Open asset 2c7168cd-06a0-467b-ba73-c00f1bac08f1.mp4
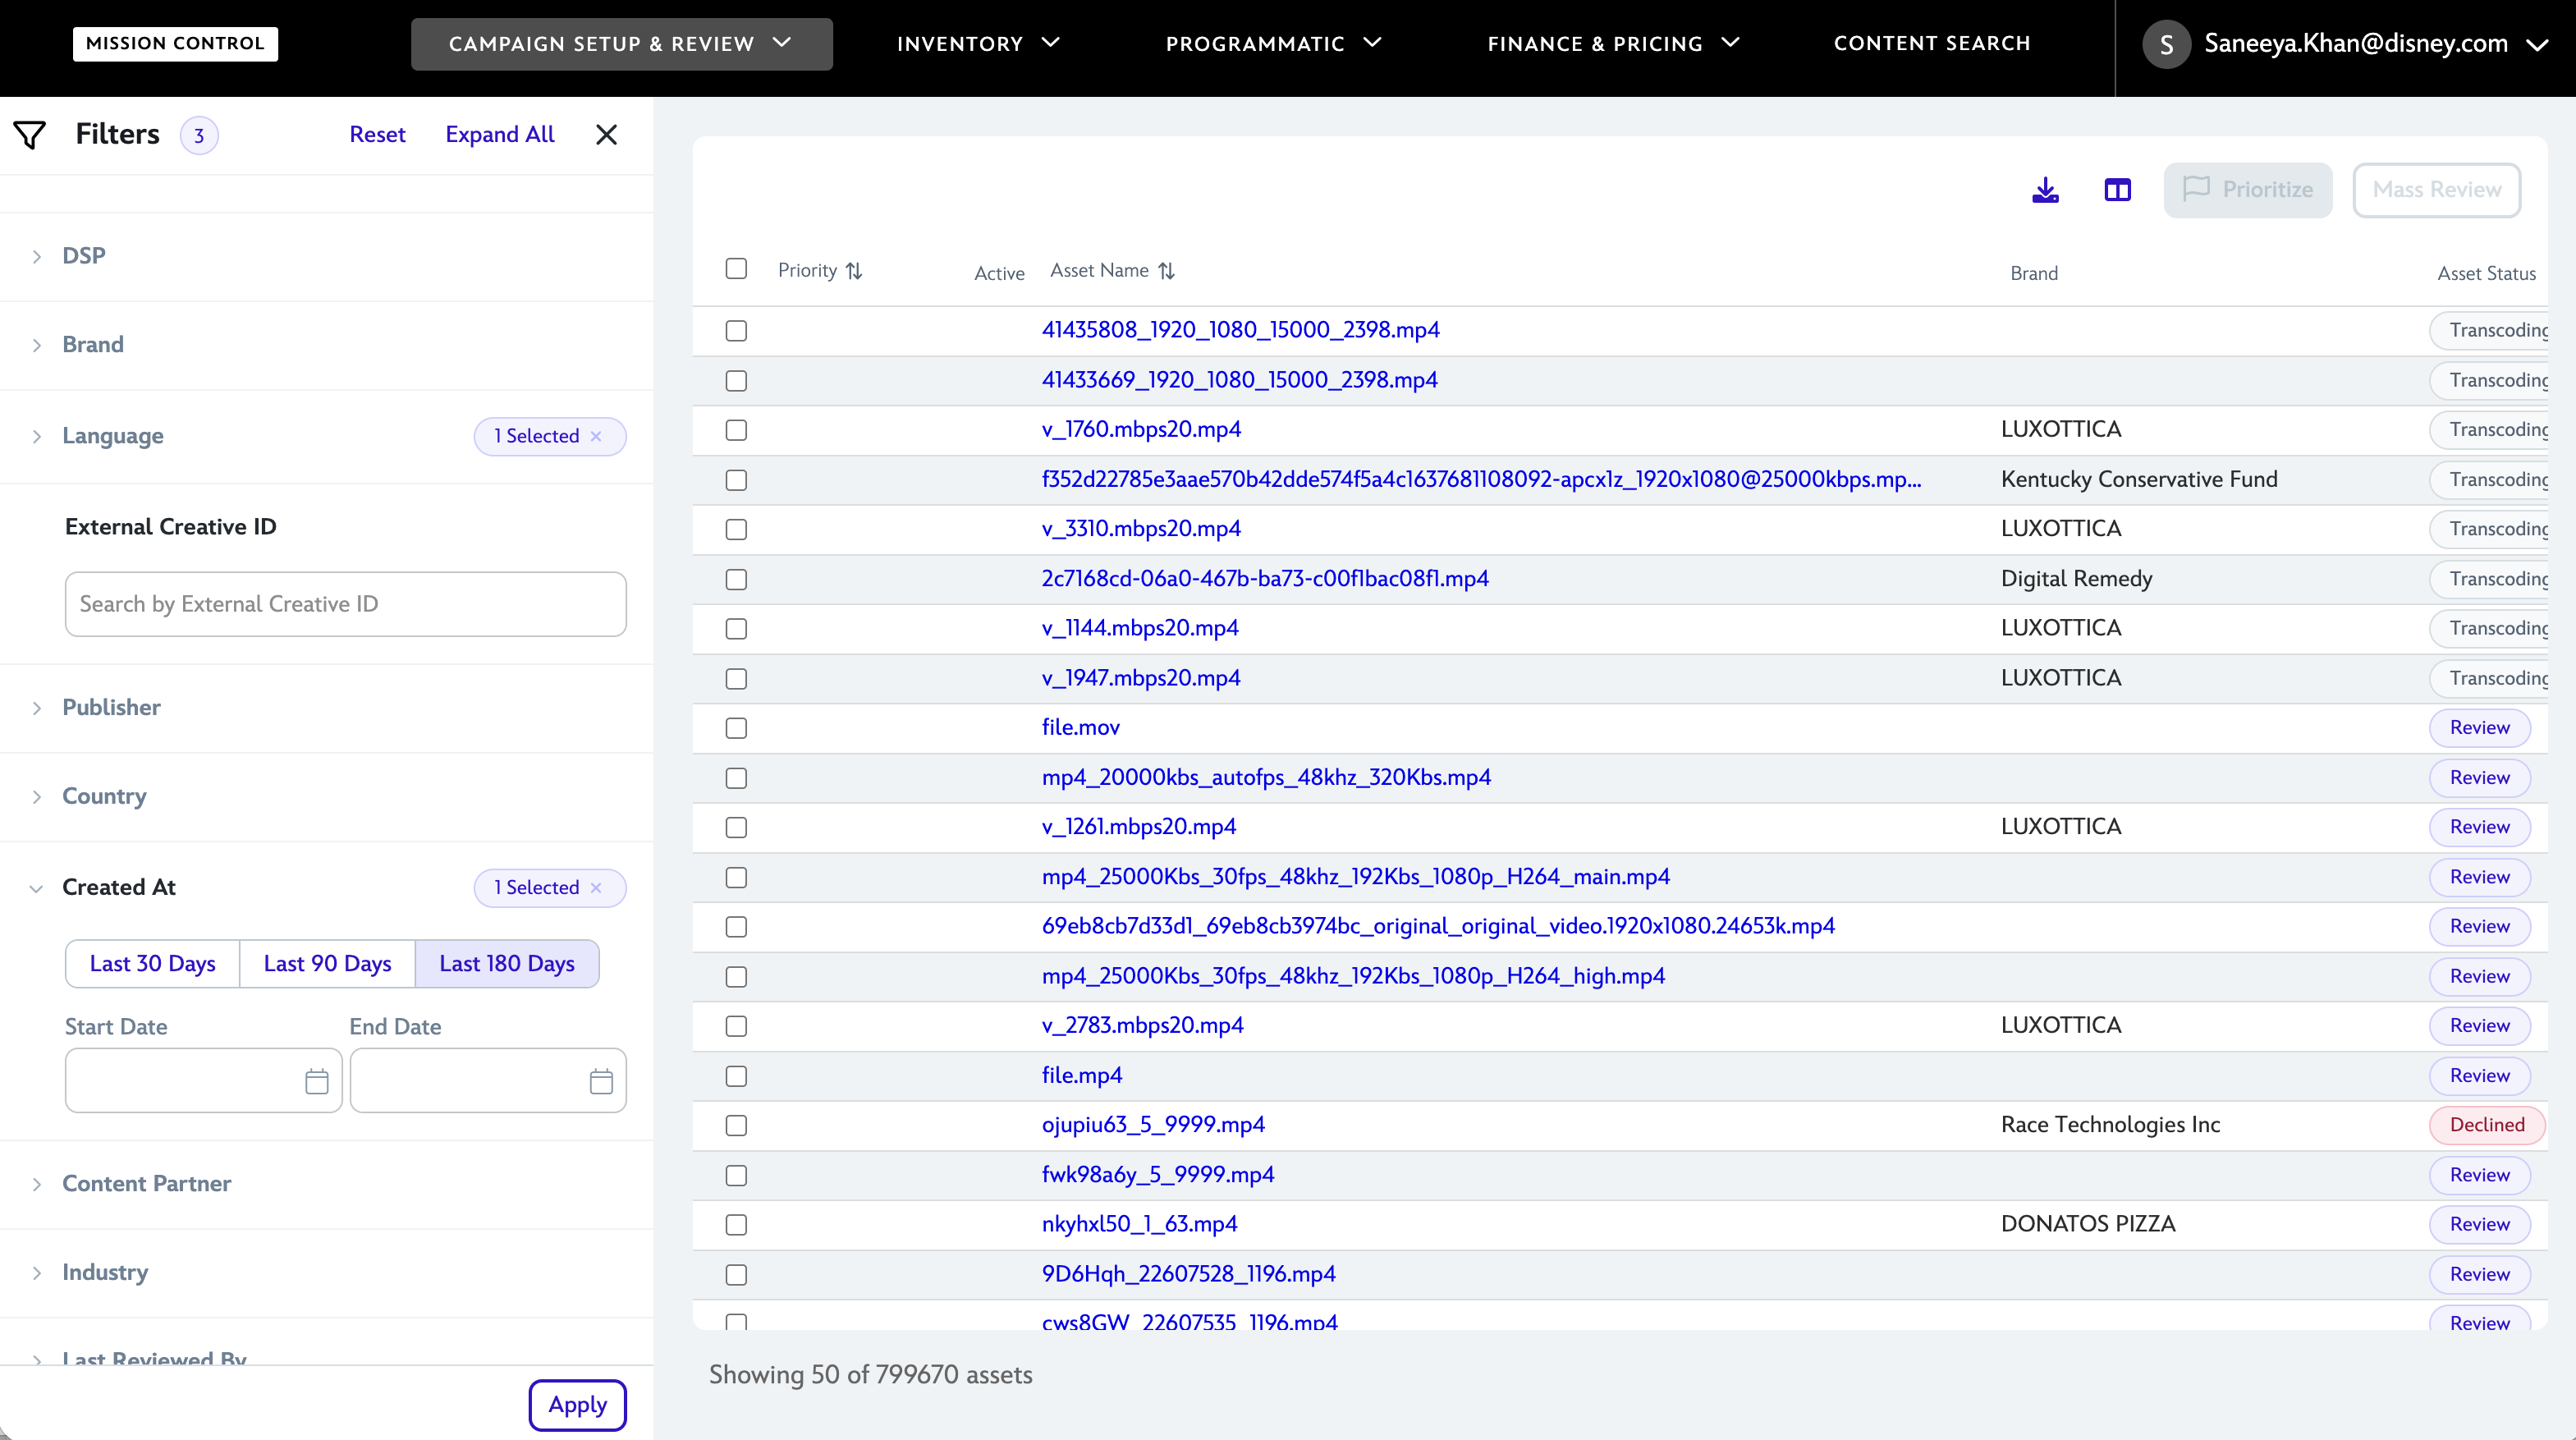 [x=1265, y=579]
